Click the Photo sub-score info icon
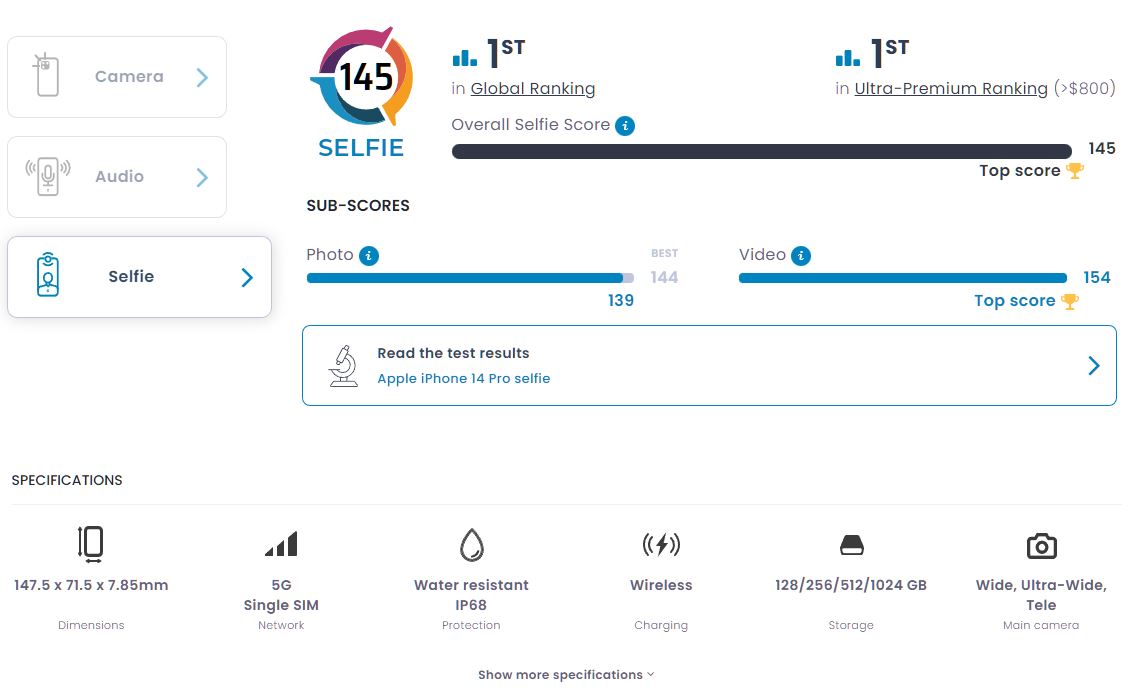Image resolution: width=1148 pixels, height=693 pixels. coord(369,255)
